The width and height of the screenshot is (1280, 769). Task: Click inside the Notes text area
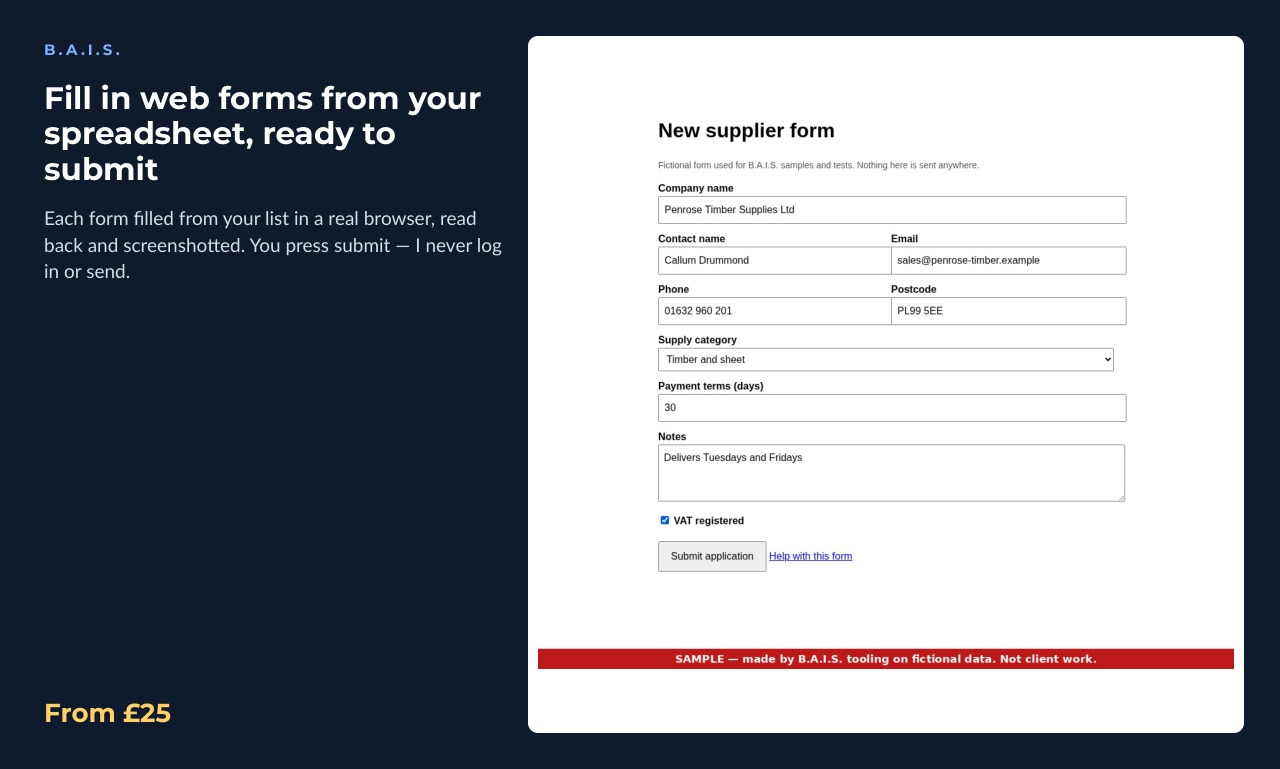tap(891, 473)
